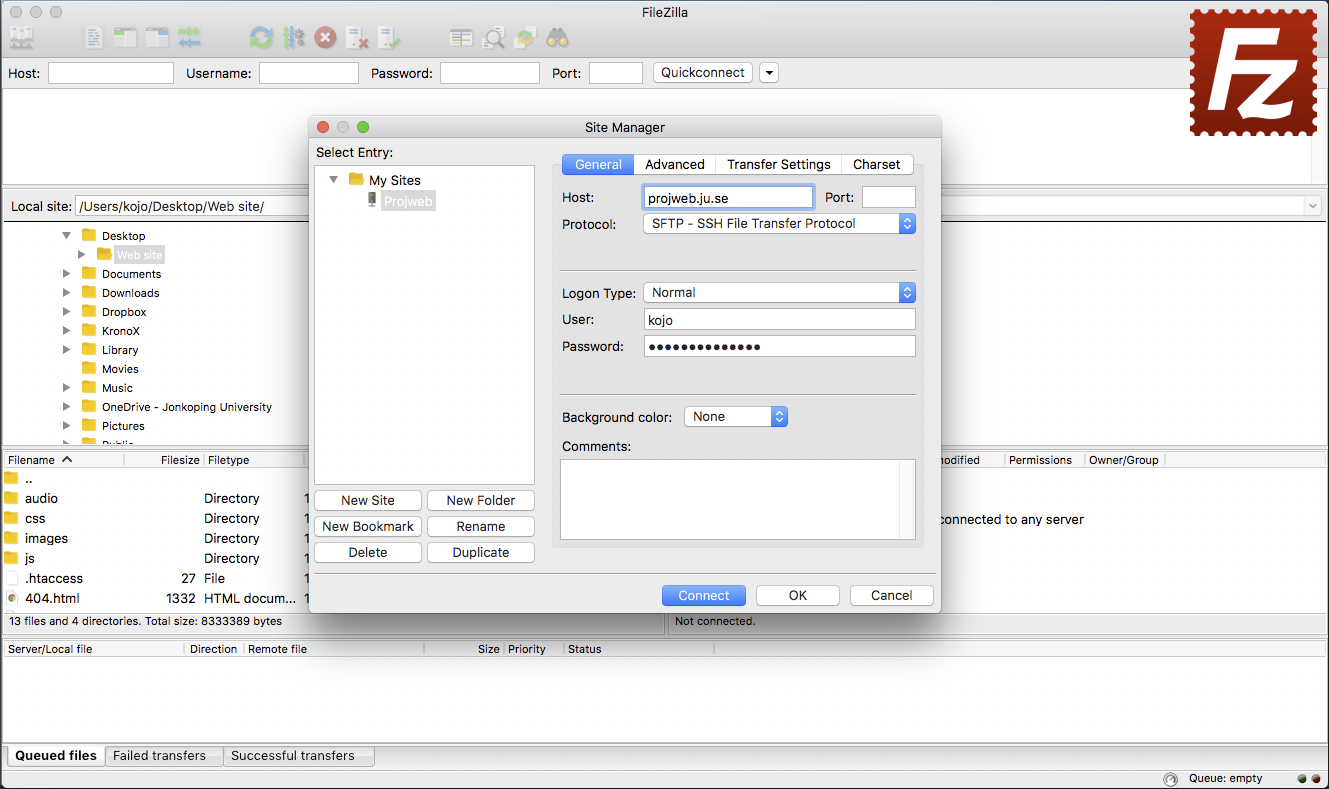This screenshot has height=789, width=1329.
Task: Click the Dropbox folder icon in tree
Action: [x=89, y=311]
